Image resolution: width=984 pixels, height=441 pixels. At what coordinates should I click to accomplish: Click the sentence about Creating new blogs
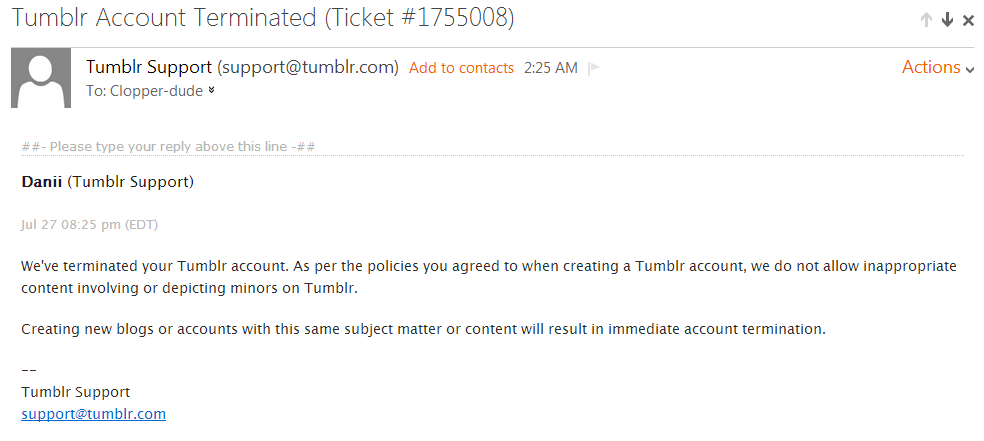423,328
